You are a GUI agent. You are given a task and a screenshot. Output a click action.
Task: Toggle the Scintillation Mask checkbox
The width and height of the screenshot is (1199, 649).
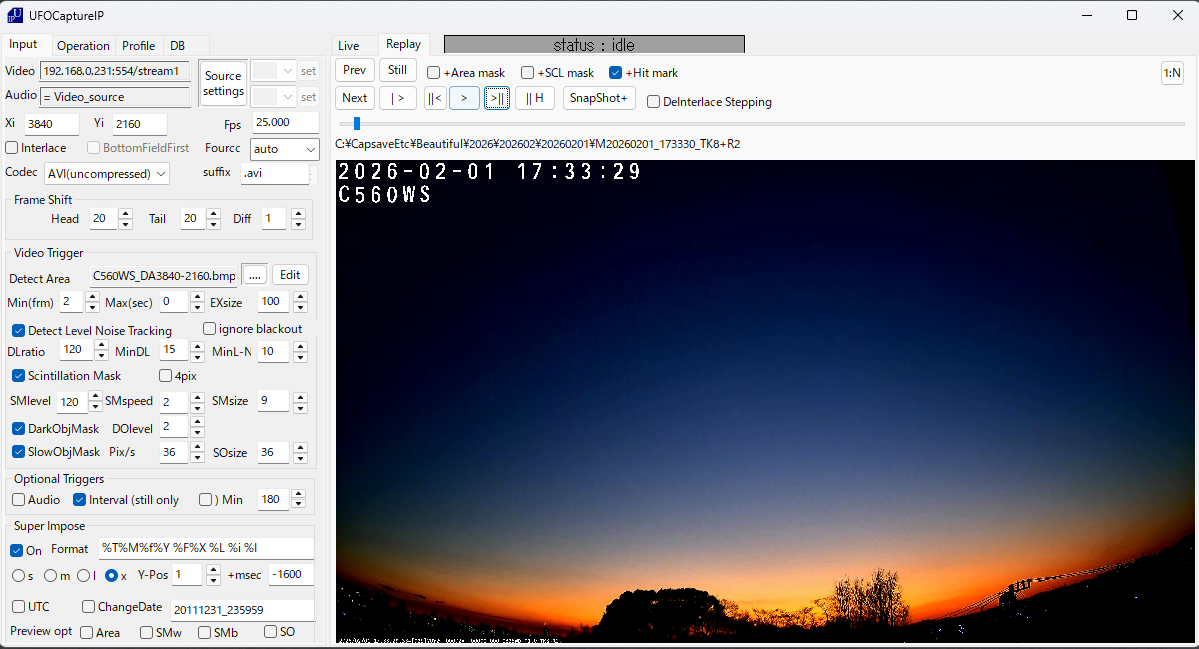pyautogui.click(x=19, y=376)
